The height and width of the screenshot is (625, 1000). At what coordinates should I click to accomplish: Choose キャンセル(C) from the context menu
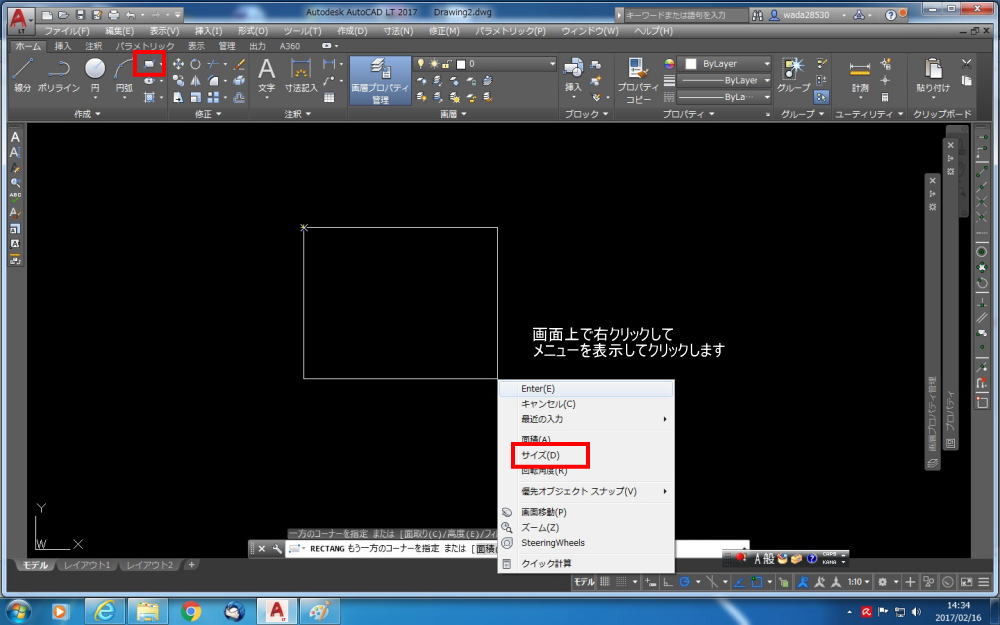coord(548,404)
